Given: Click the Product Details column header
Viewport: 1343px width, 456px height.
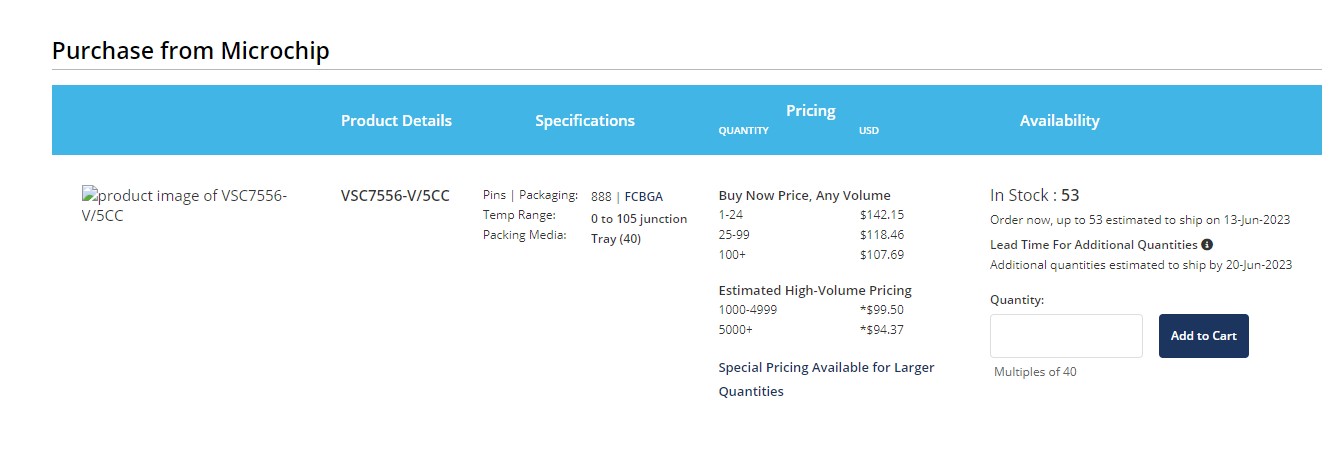Looking at the screenshot, I should pos(396,121).
